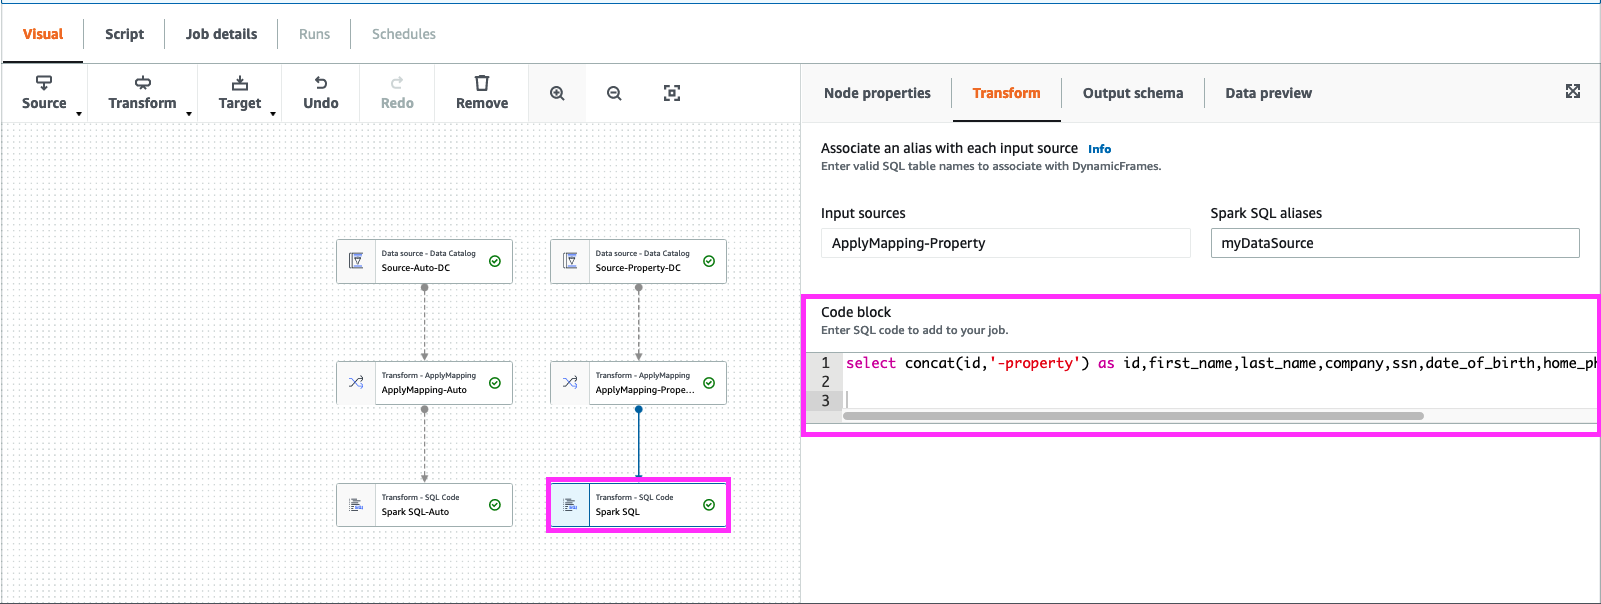Click the horizontal scrollbar in code block

[1133, 416]
